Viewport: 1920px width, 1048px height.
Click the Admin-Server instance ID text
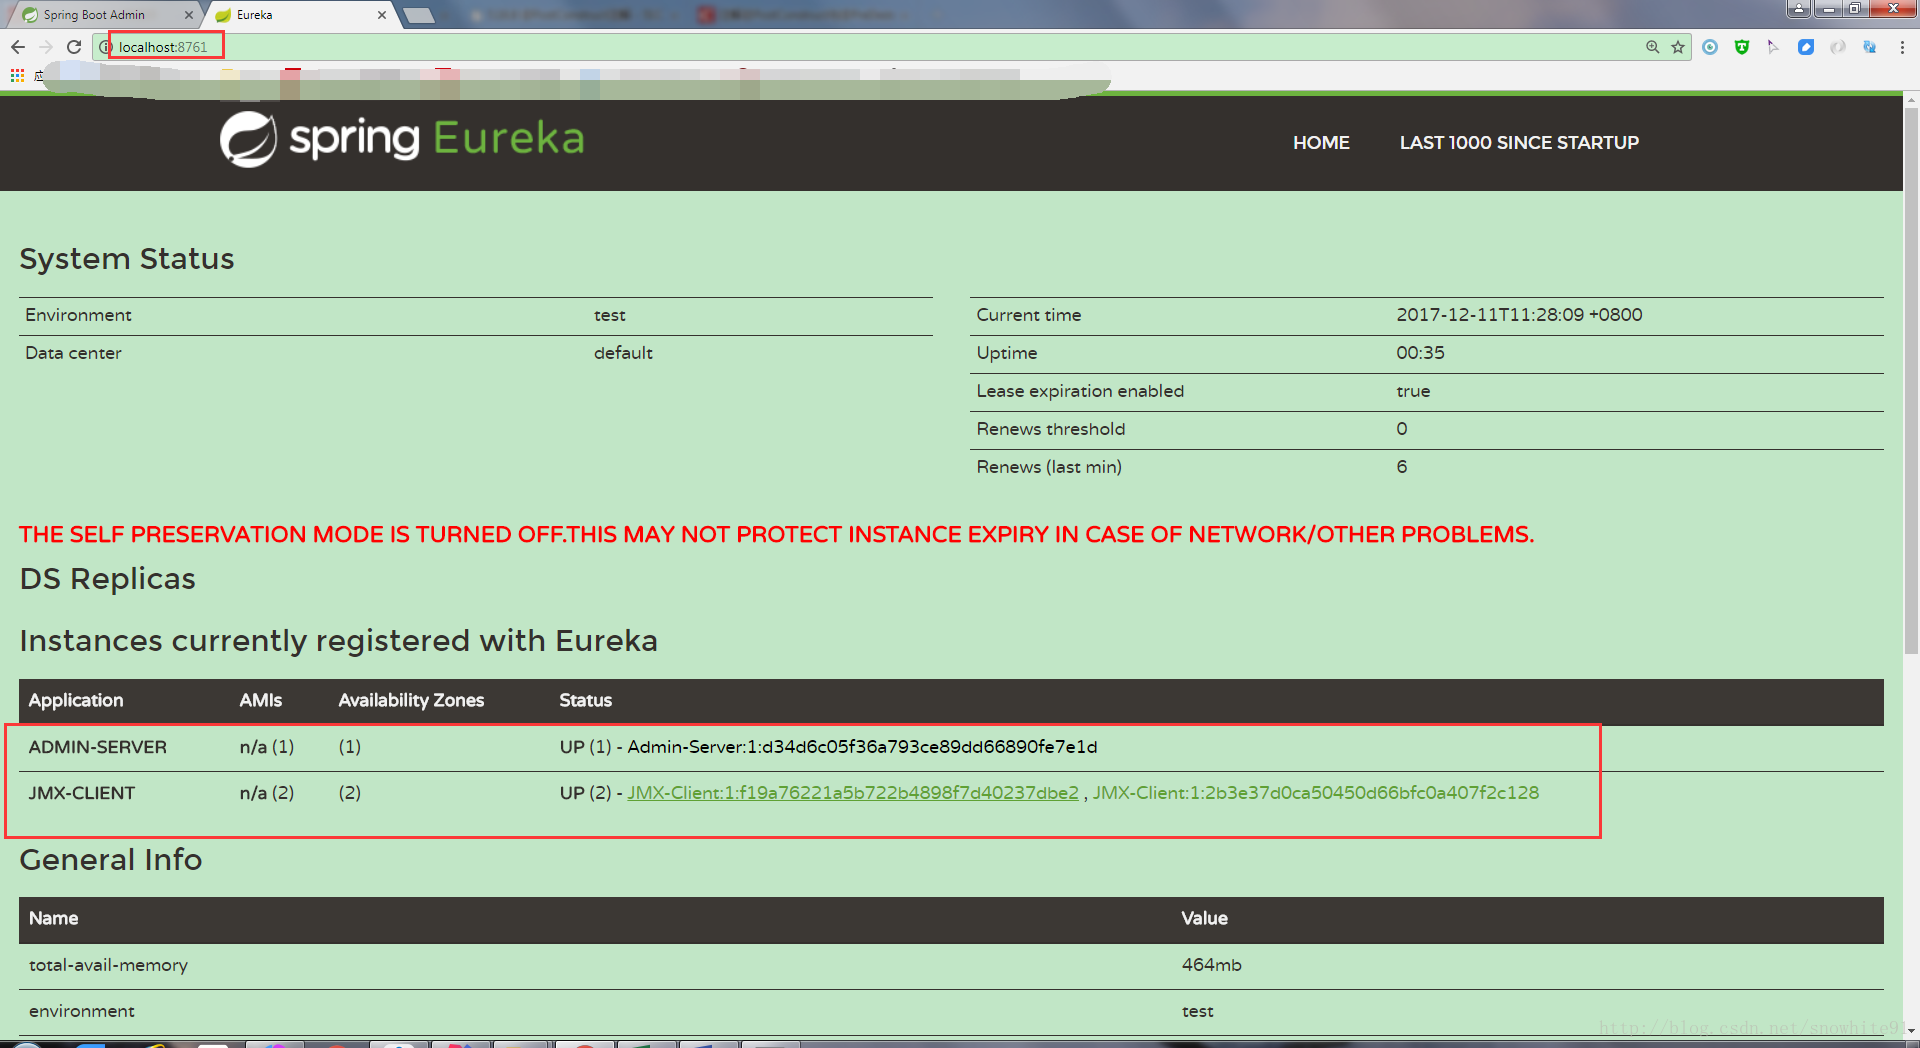coord(862,747)
